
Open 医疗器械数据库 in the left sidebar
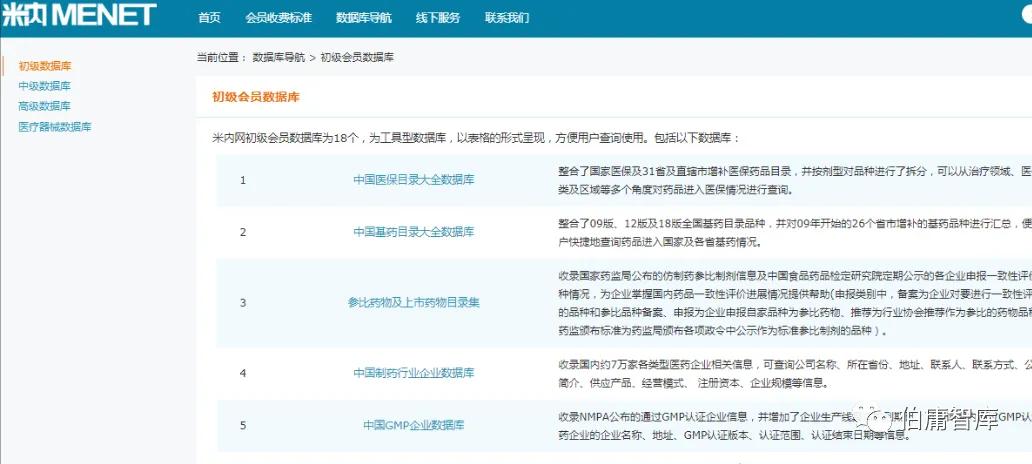pos(55,127)
